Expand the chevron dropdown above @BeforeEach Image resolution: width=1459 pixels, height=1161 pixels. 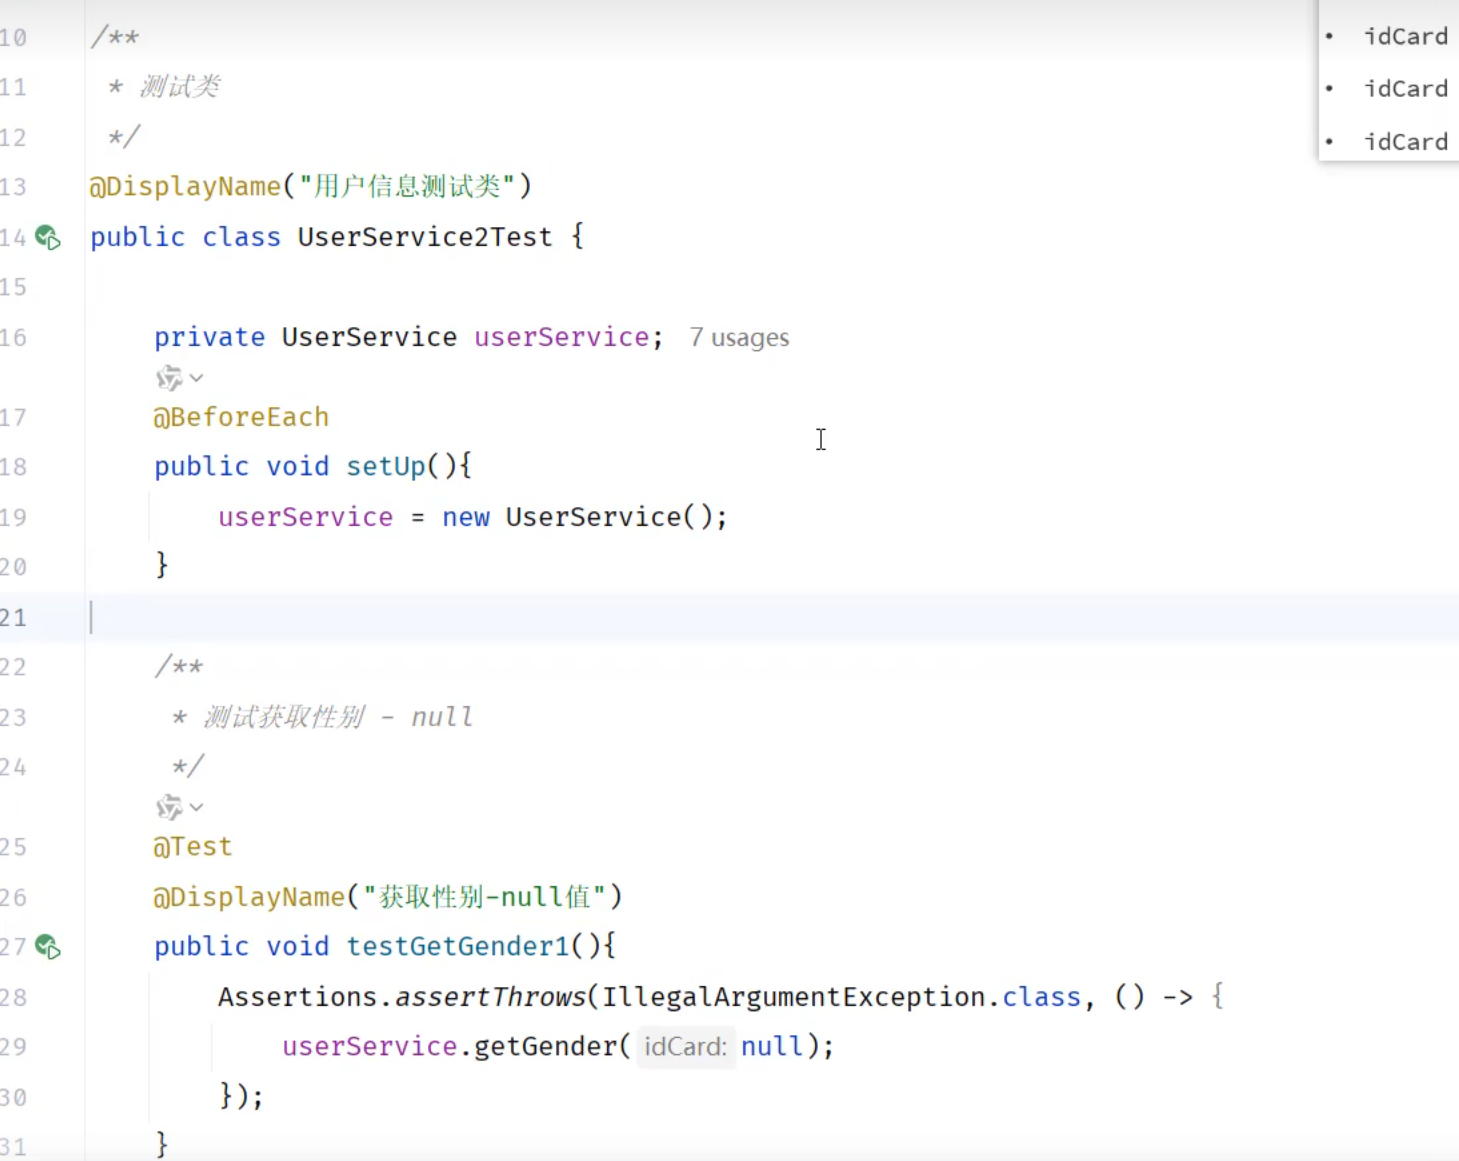197,378
